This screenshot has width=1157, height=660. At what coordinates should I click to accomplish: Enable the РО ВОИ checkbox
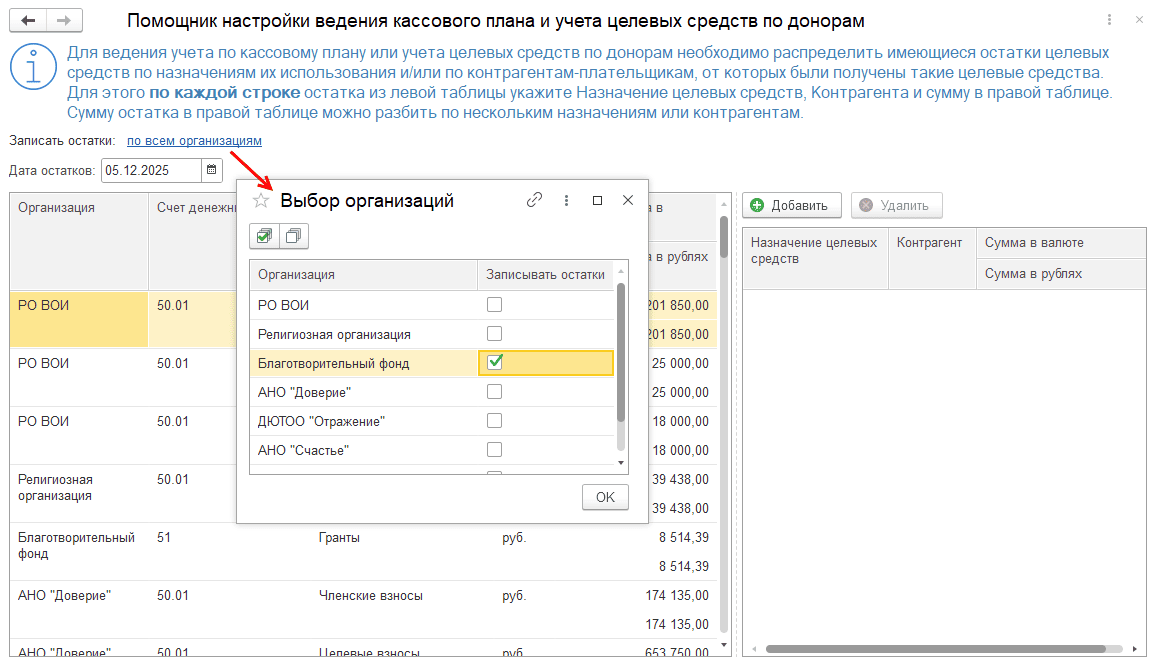click(x=494, y=305)
